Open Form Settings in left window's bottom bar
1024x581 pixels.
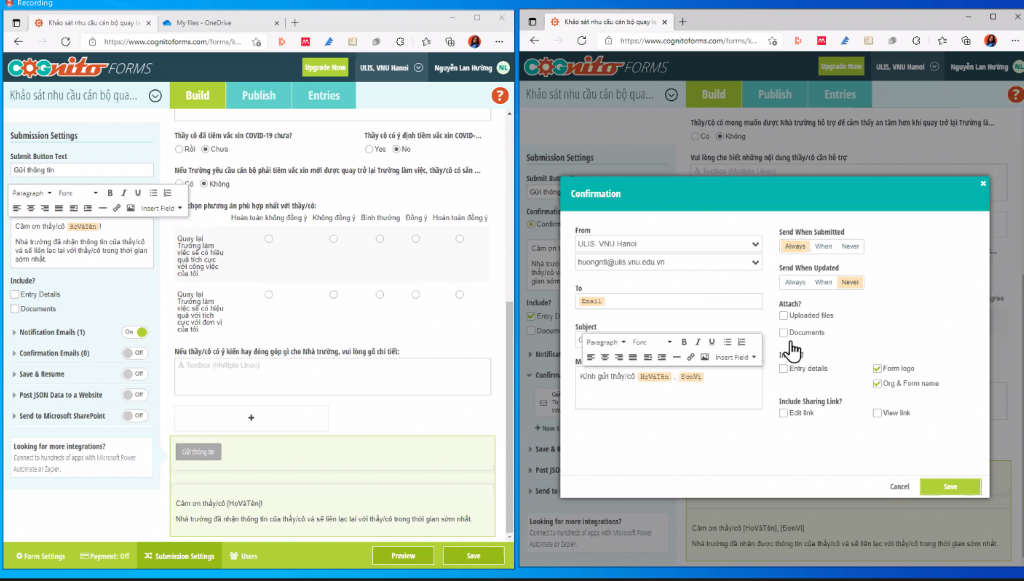click(40, 556)
